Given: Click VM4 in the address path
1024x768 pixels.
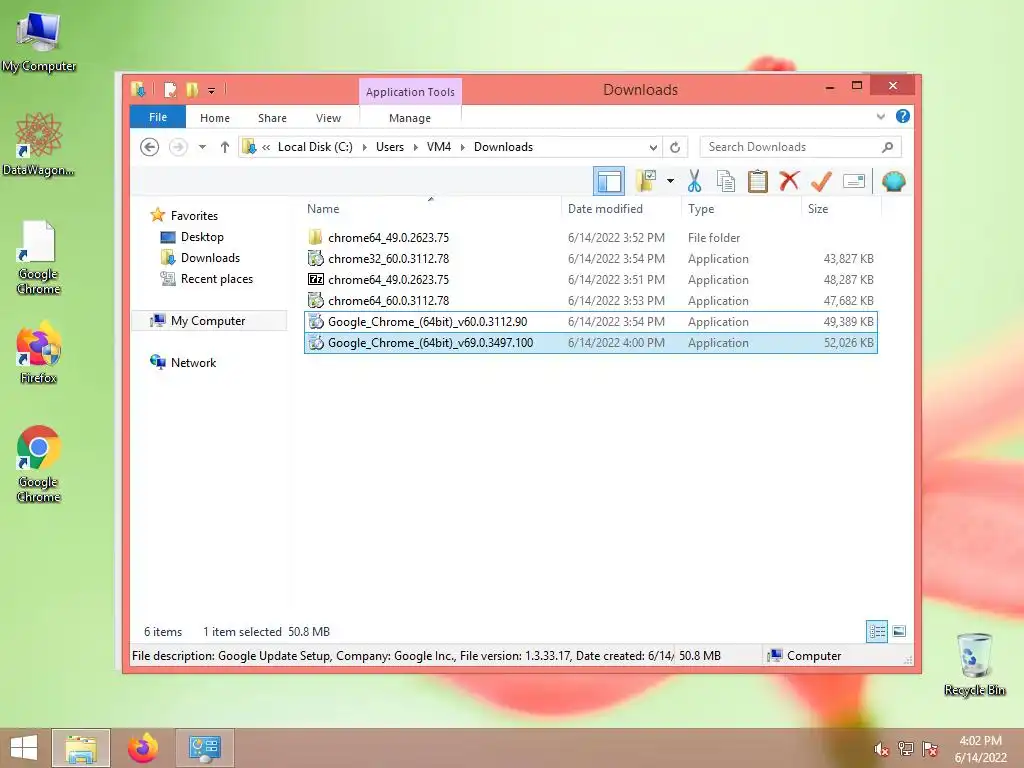Looking at the screenshot, I should [x=439, y=147].
